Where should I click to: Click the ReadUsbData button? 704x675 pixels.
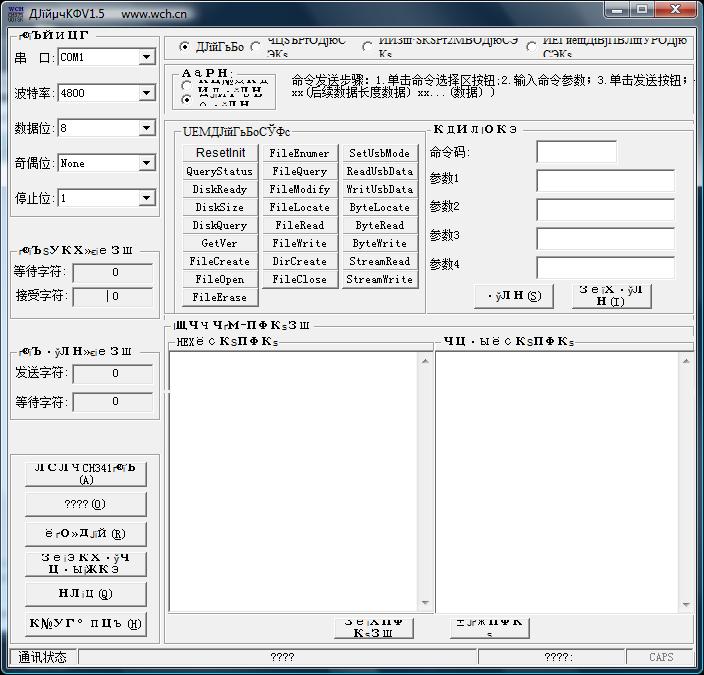click(380, 171)
